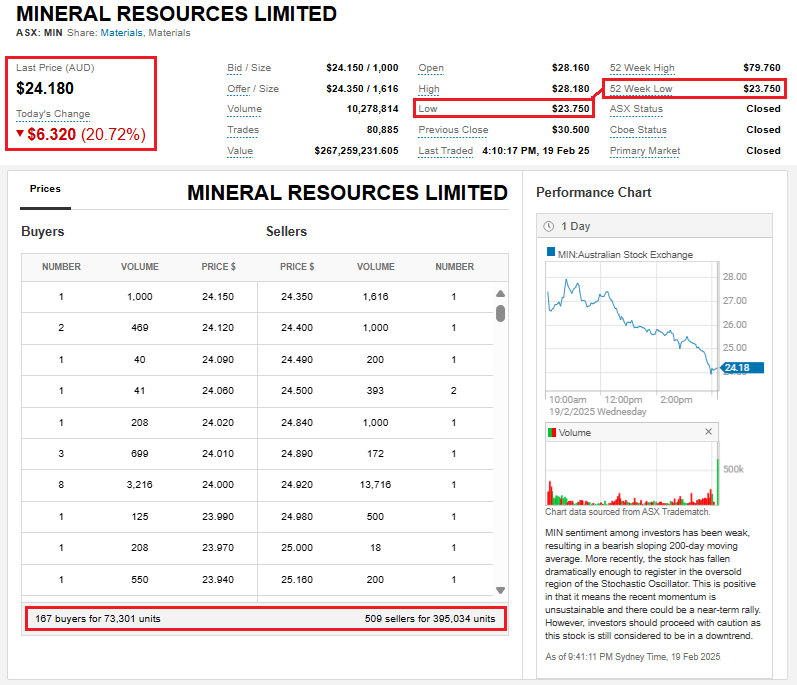Click the buyers VOLUME column header
797x685 pixels.
coord(139,267)
